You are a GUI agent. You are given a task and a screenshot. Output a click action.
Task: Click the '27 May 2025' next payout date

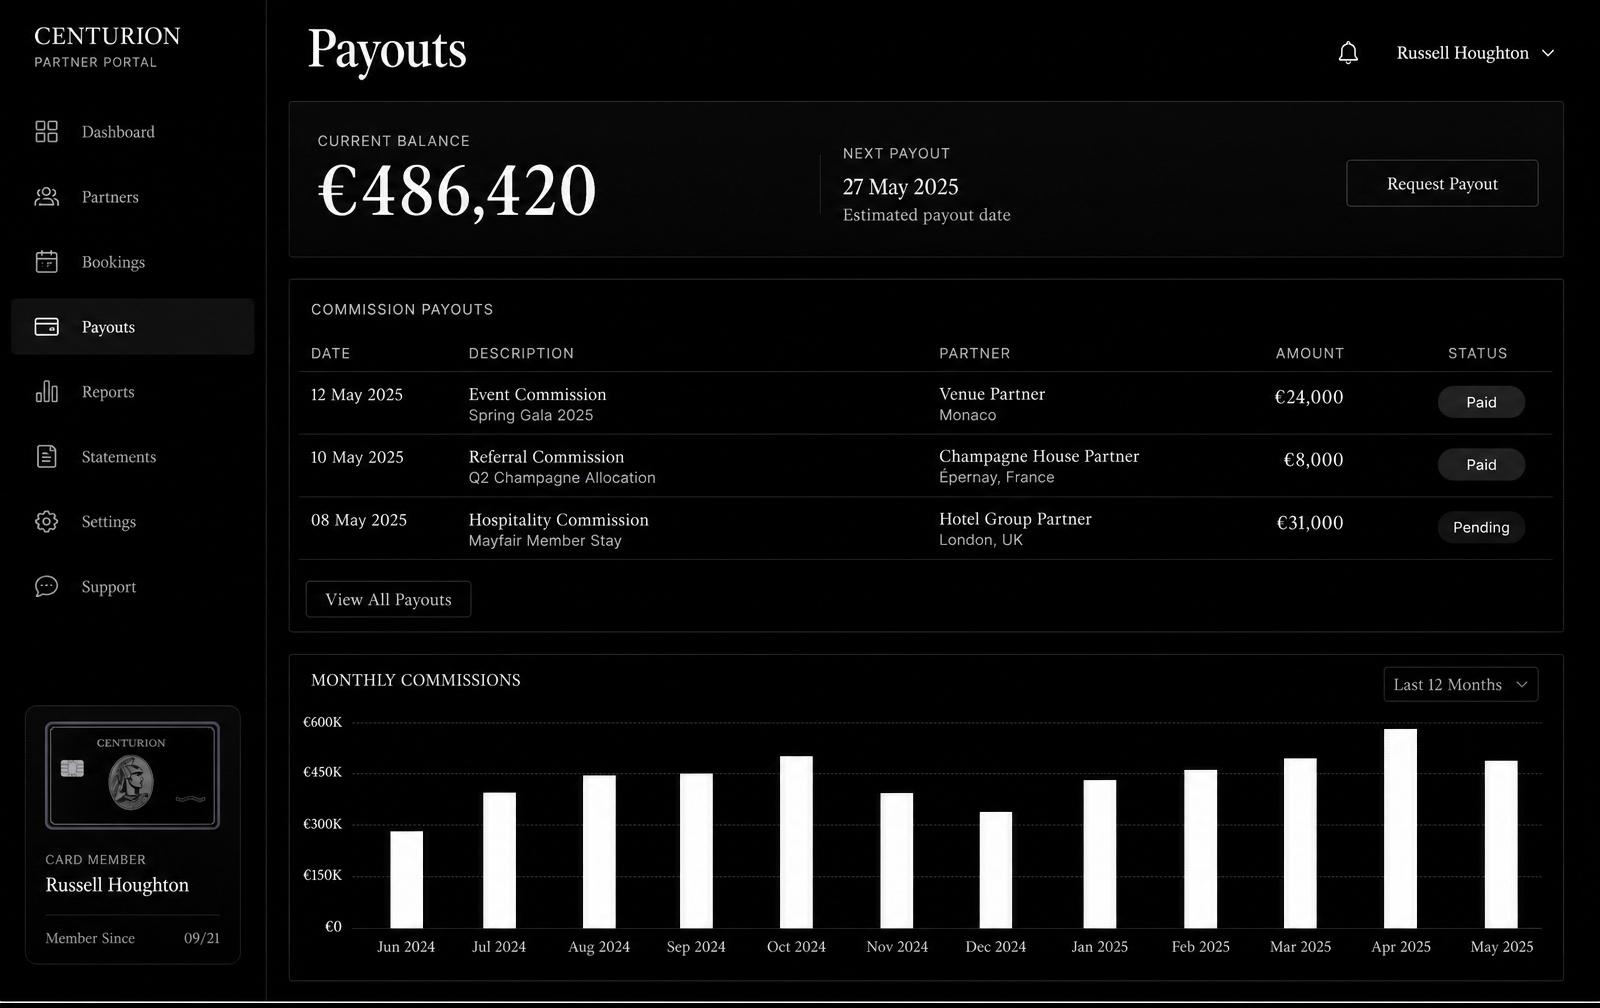900,187
